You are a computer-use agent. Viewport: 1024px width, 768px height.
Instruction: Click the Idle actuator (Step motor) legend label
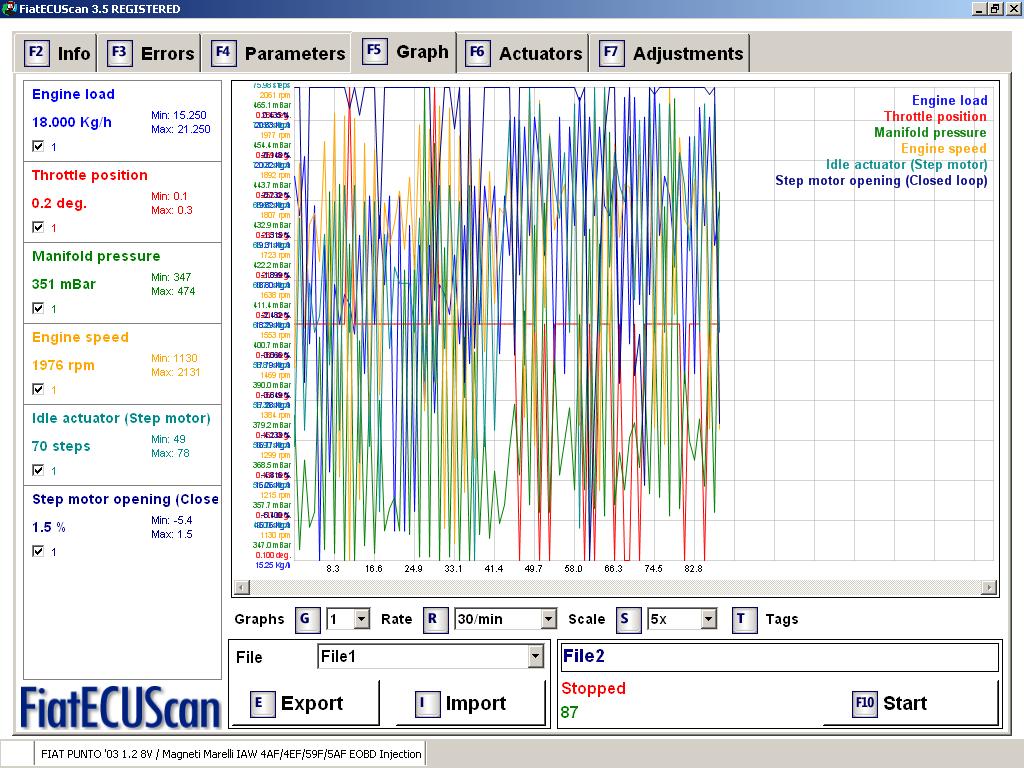click(x=906, y=165)
